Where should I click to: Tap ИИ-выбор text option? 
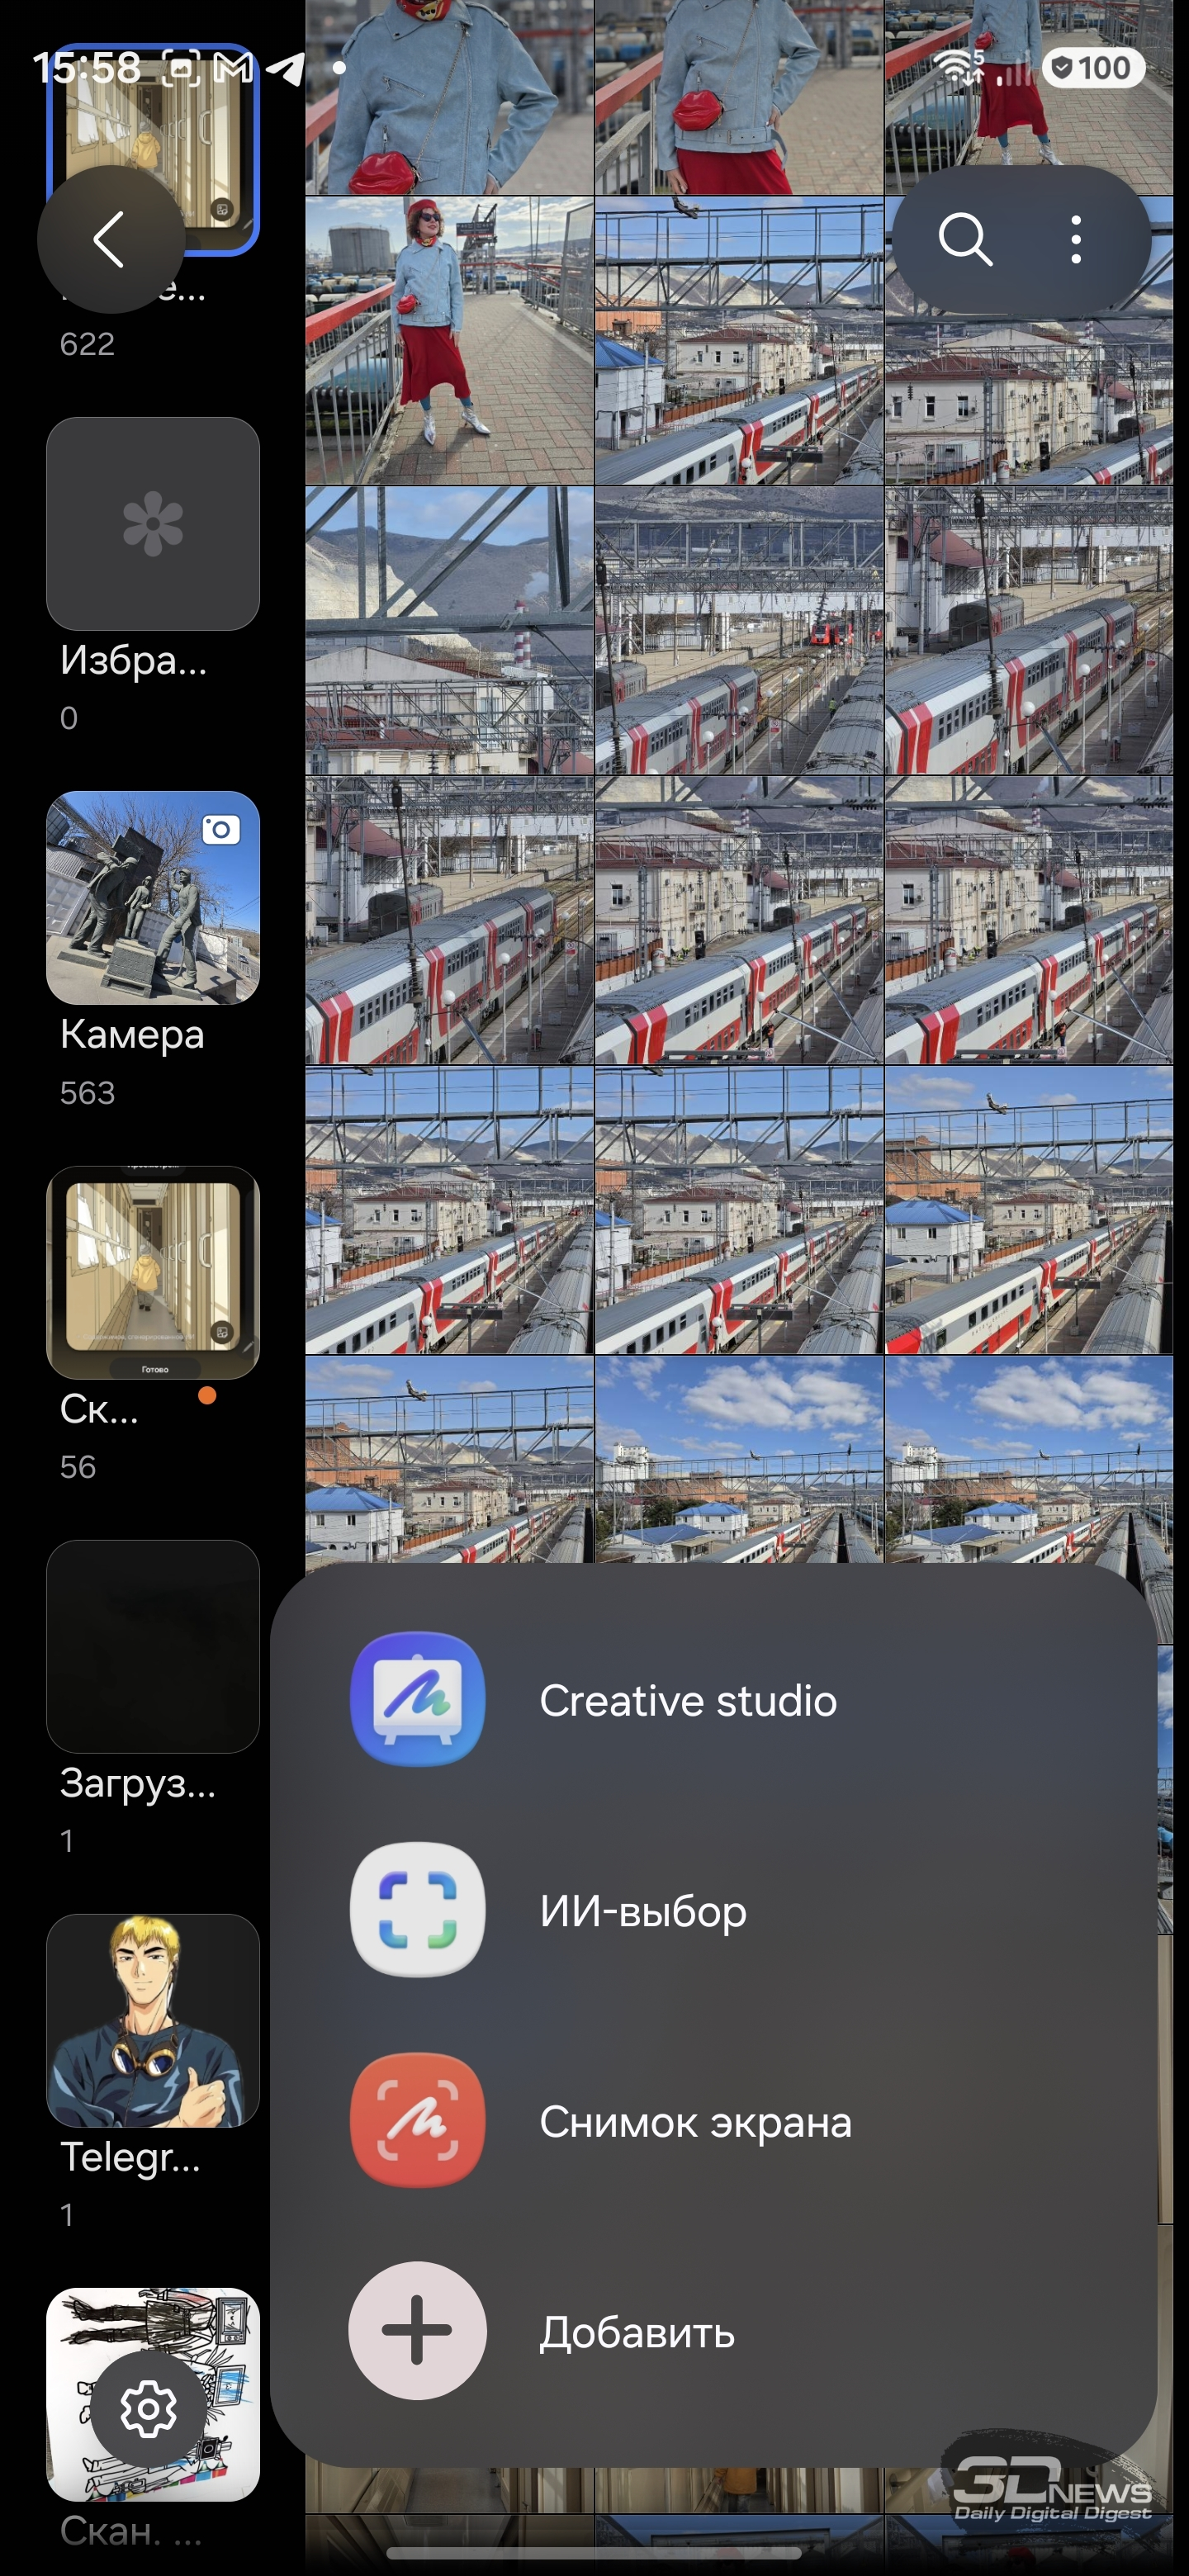[x=643, y=1911]
